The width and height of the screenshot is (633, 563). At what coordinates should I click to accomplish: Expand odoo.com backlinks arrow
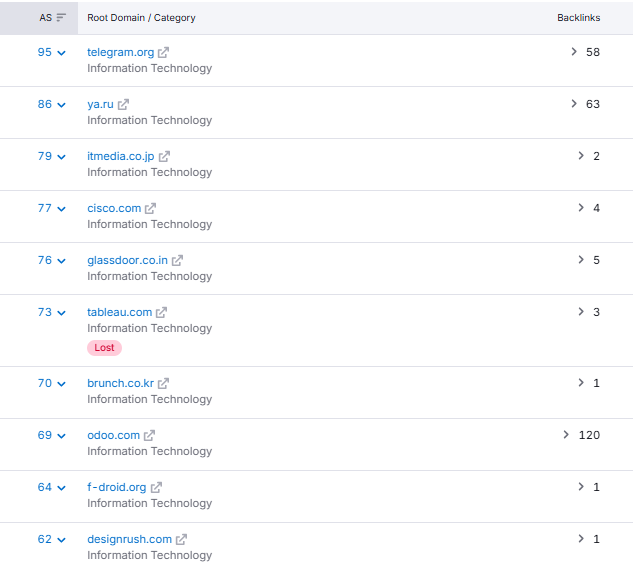click(x=566, y=435)
